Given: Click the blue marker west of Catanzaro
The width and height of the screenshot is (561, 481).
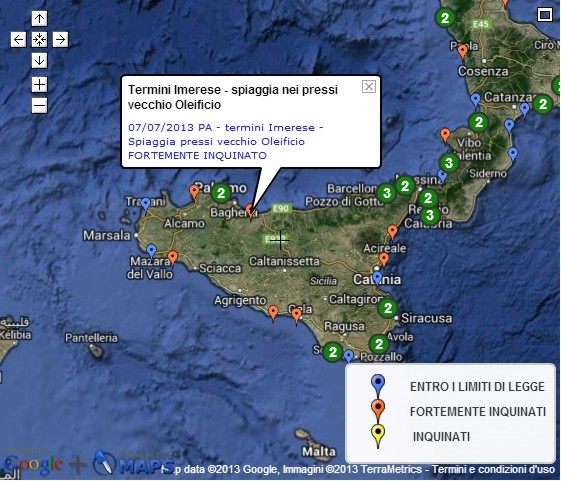Looking at the screenshot, I should [475, 100].
